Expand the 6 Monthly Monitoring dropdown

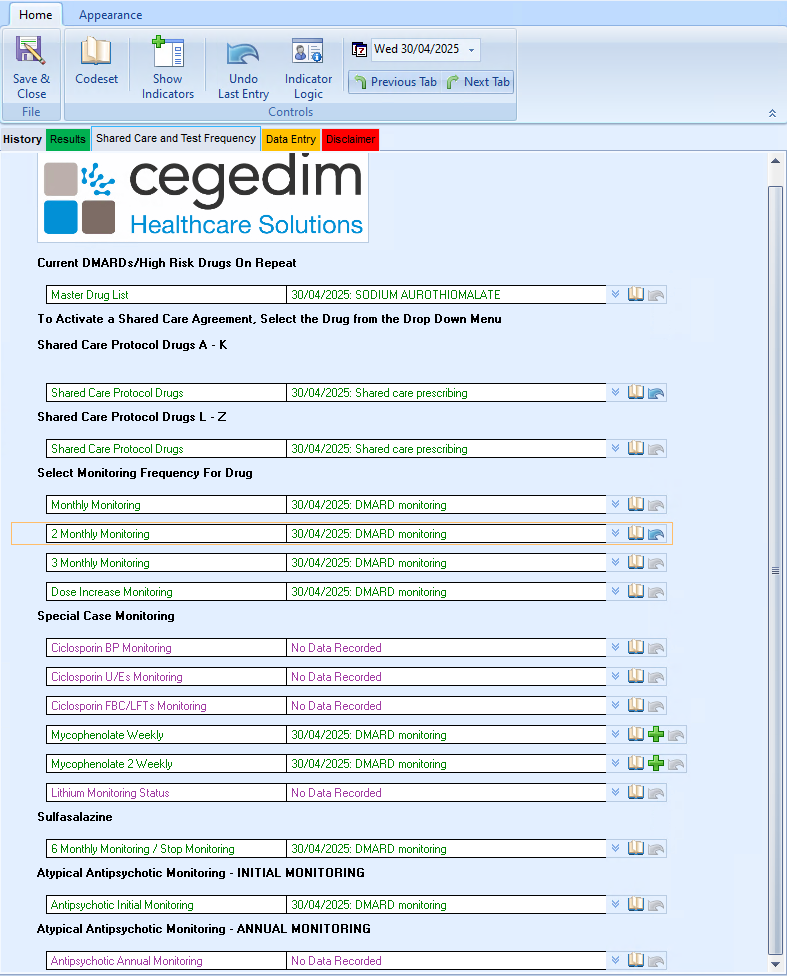(615, 848)
